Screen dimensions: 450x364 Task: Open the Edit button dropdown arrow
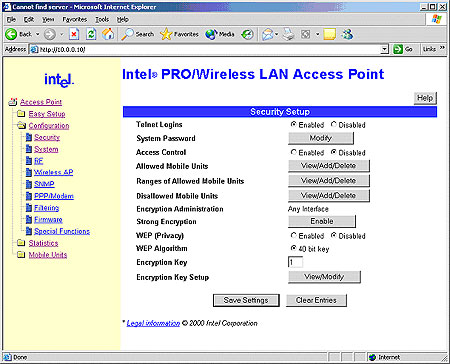(x=317, y=34)
